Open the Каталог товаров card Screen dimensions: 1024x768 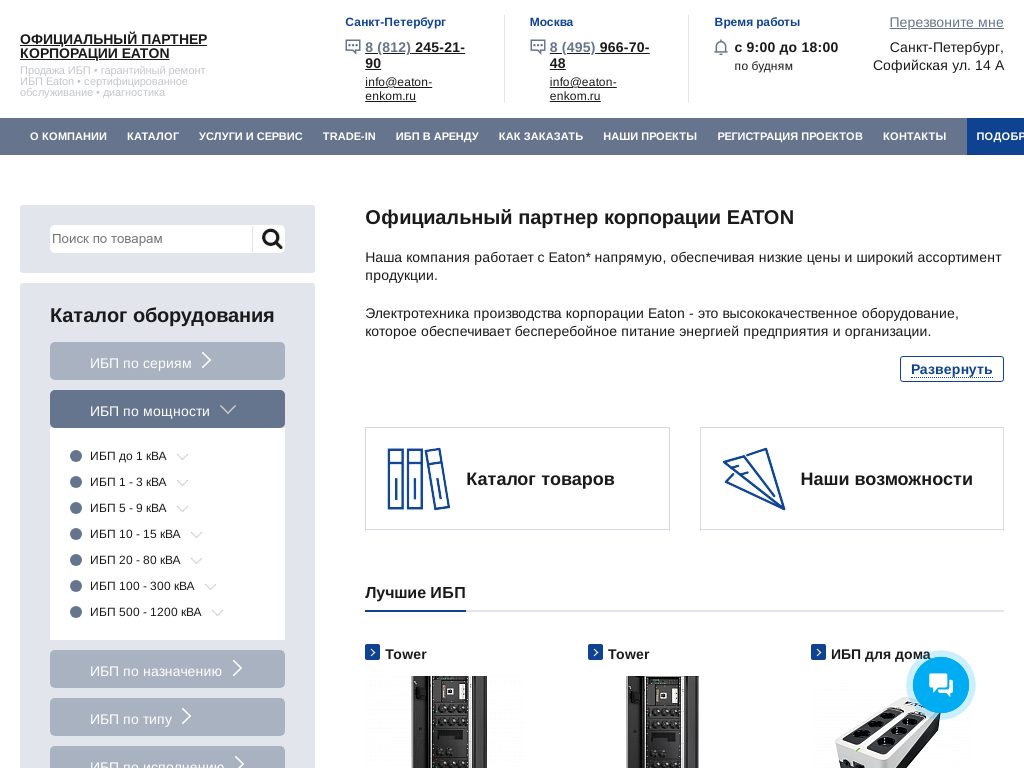pyautogui.click(x=517, y=479)
